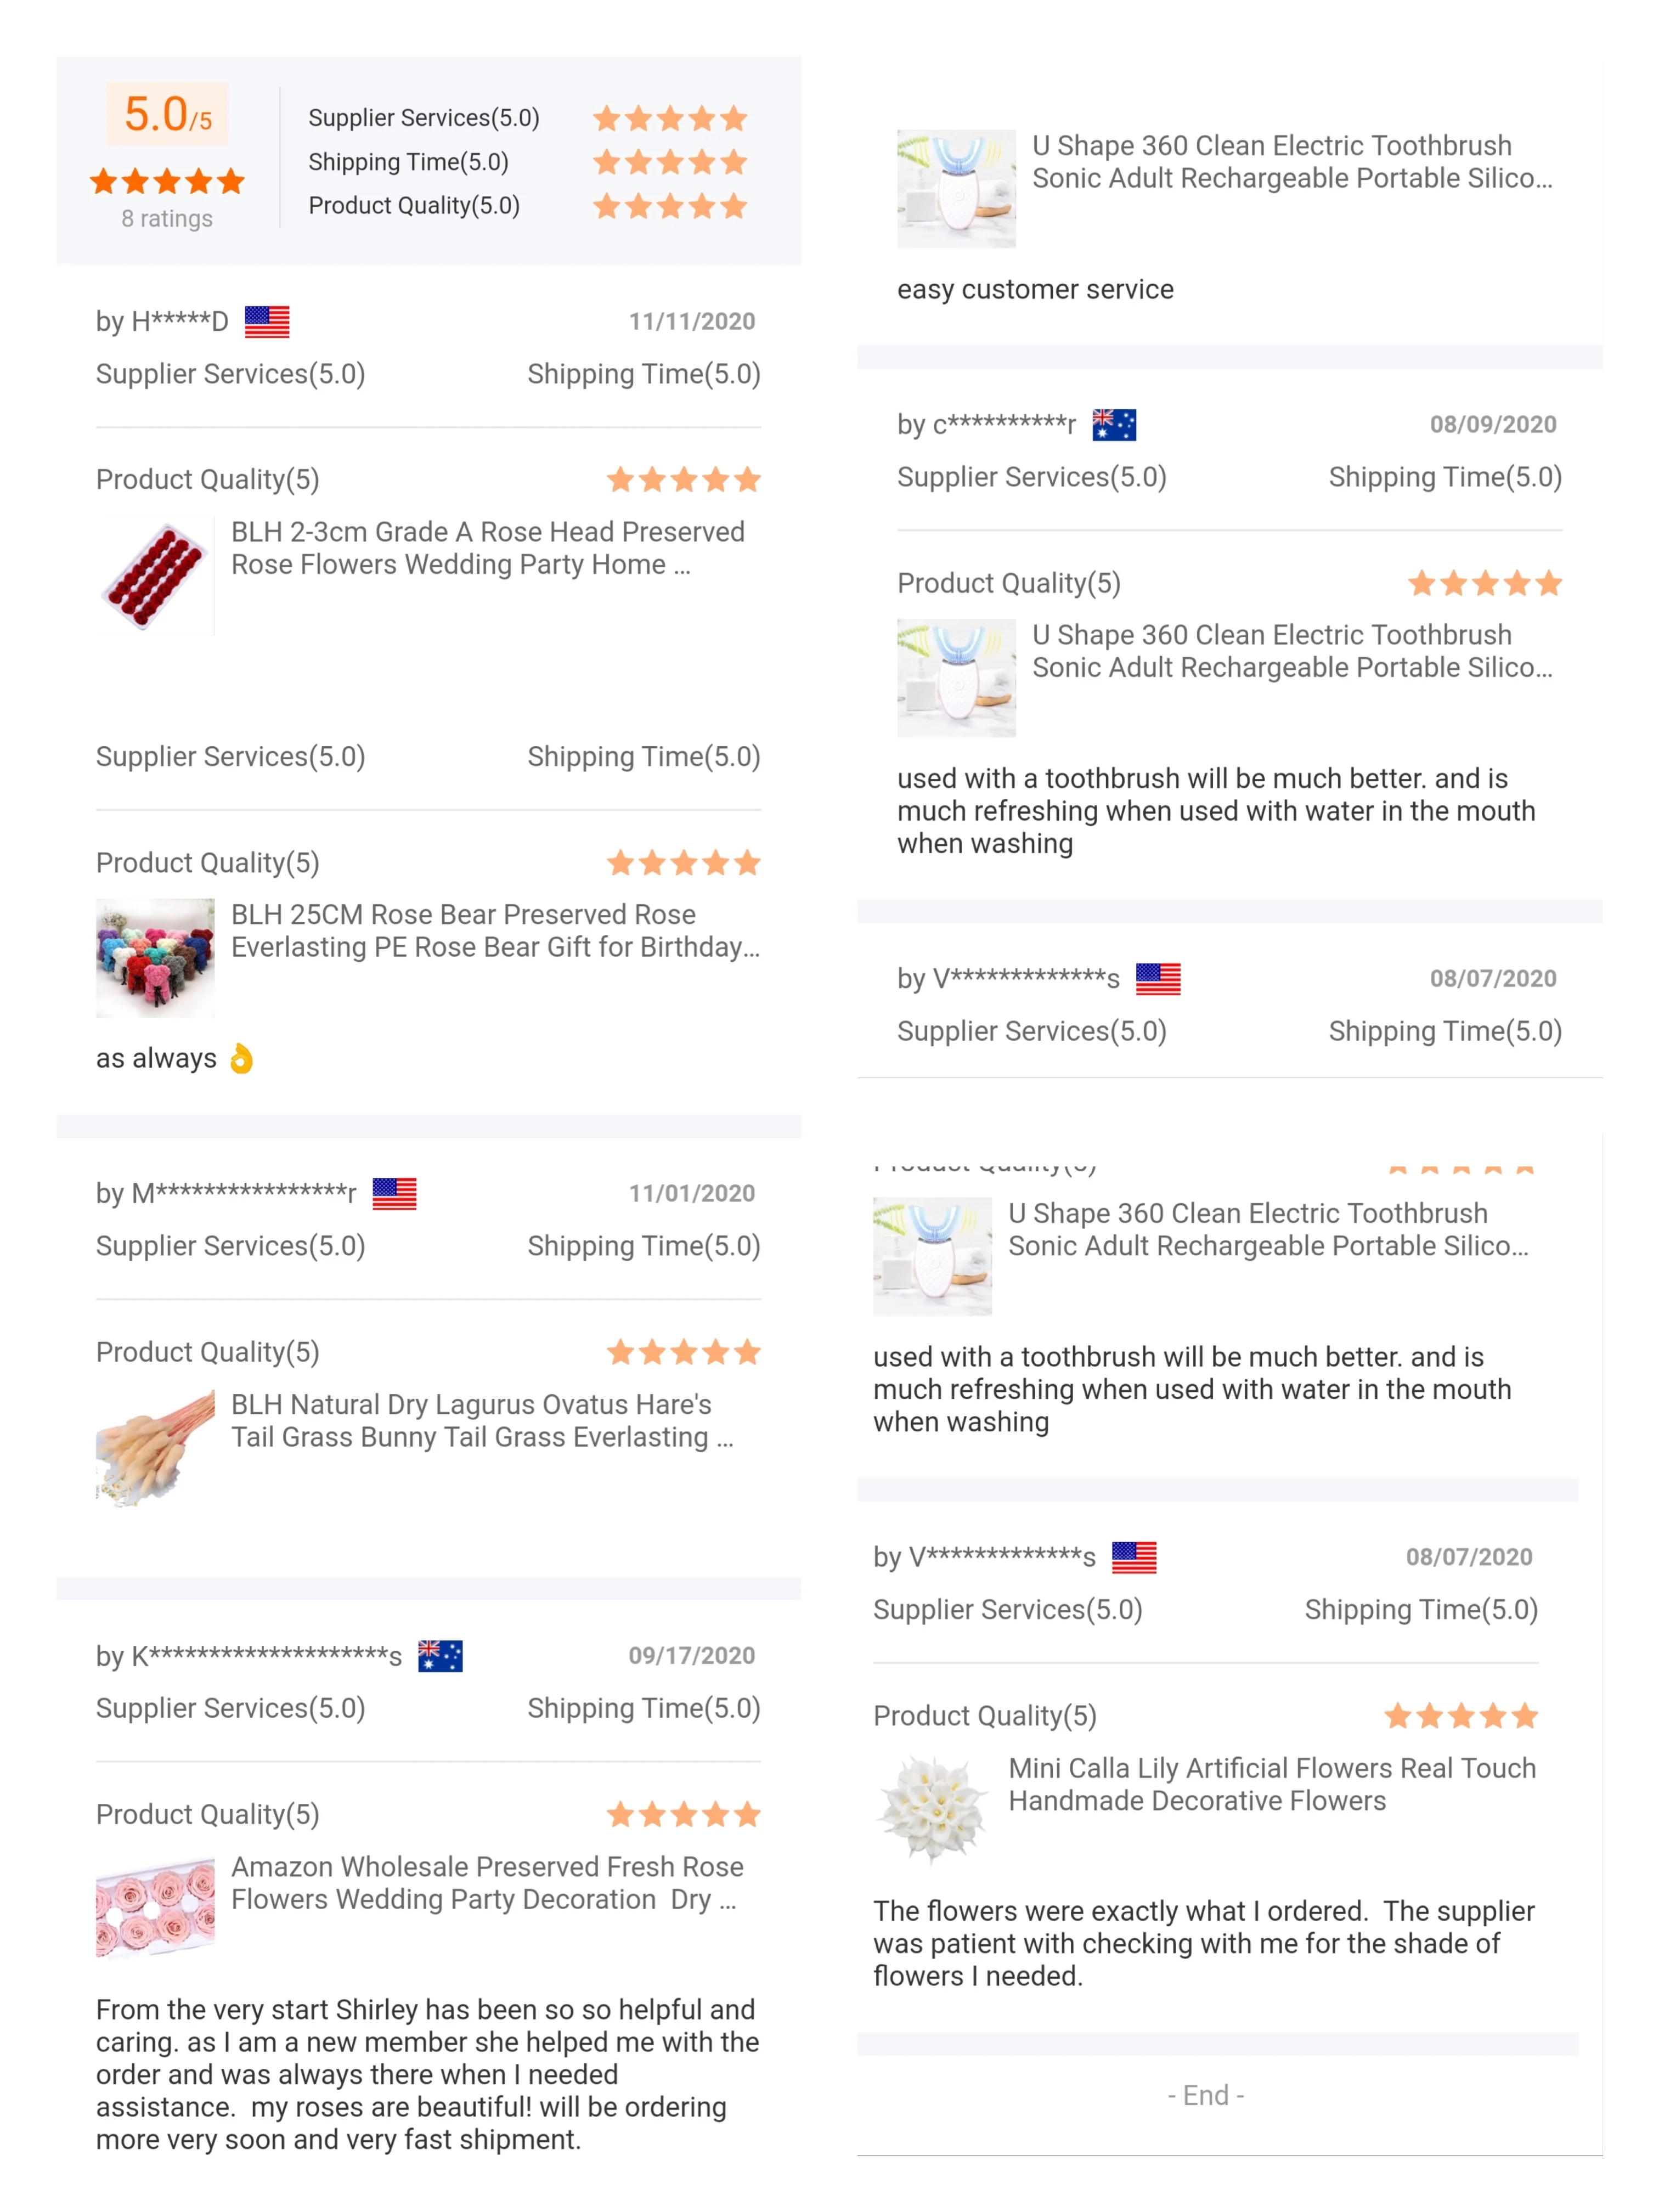
Task: Click the five orange stars under the 5.0 score
Action: pos(167,181)
